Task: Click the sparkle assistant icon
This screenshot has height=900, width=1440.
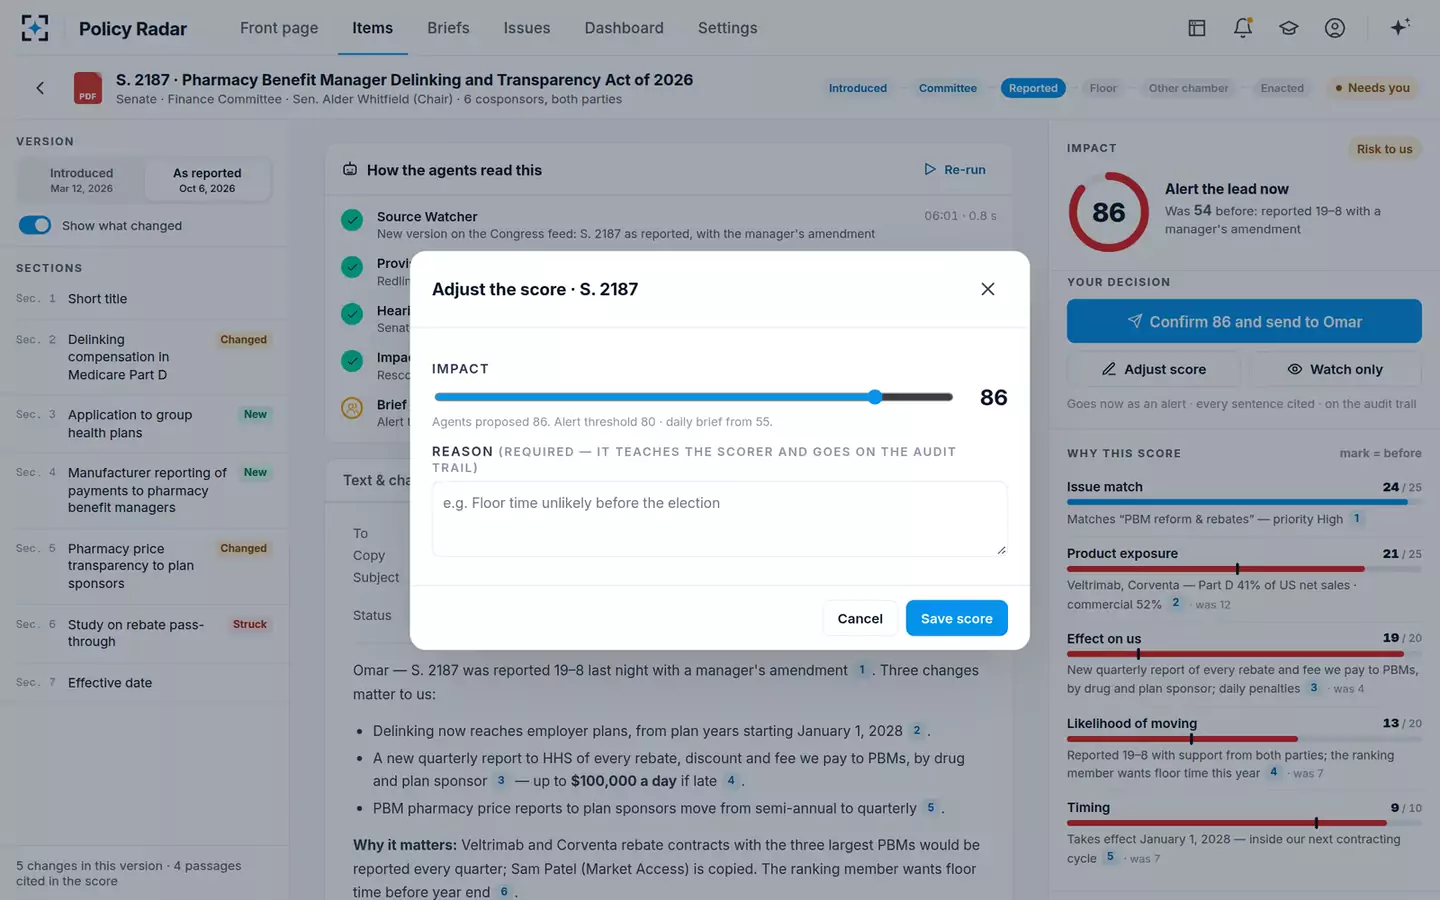Action: tap(1400, 27)
